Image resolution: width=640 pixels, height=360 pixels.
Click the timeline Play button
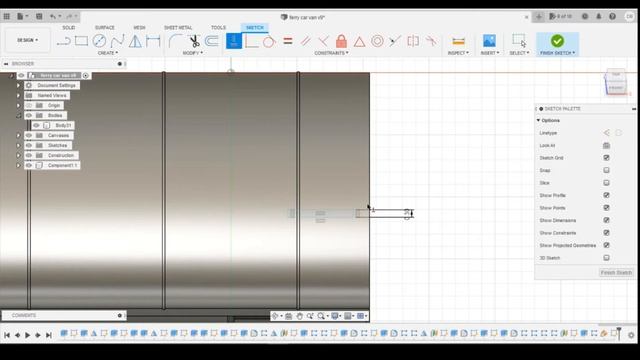point(27,335)
